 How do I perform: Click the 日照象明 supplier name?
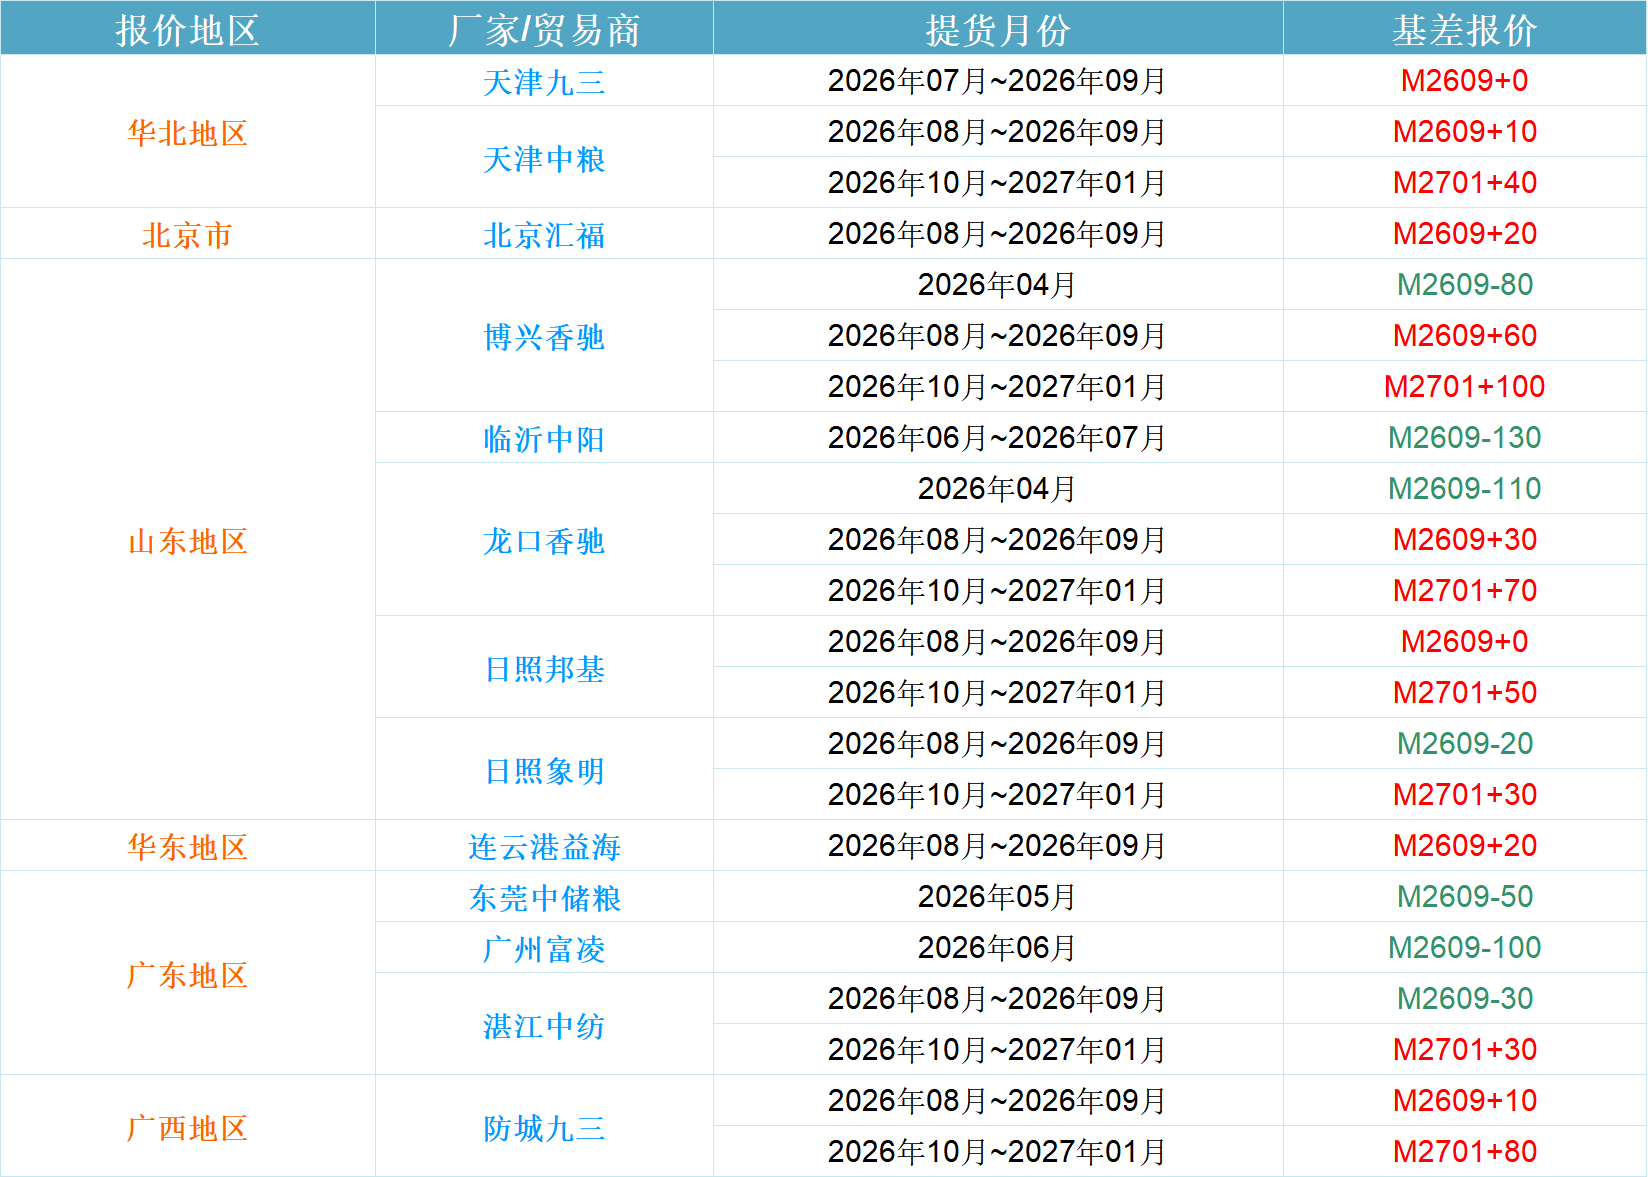pyautogui.click(x=544, y=771)
